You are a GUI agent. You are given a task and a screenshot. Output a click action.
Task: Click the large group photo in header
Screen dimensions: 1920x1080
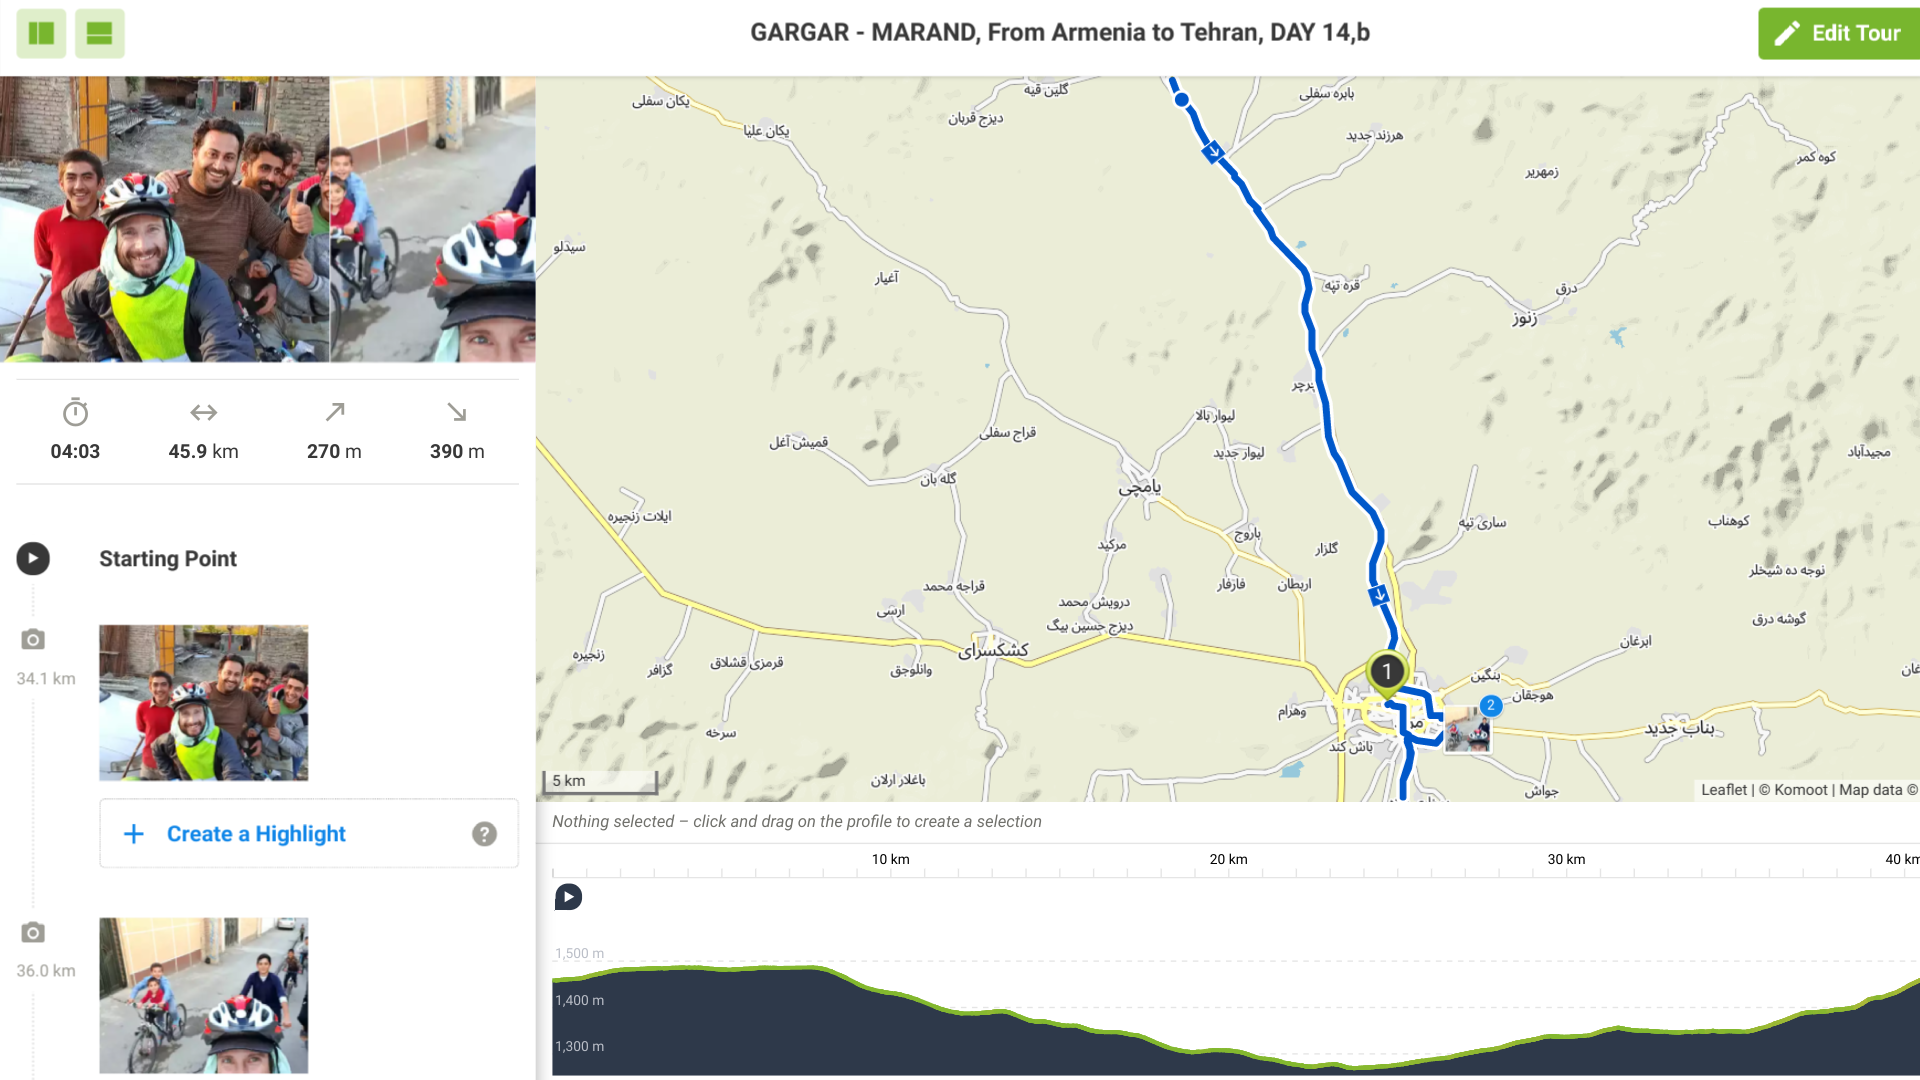pos(165,219)
